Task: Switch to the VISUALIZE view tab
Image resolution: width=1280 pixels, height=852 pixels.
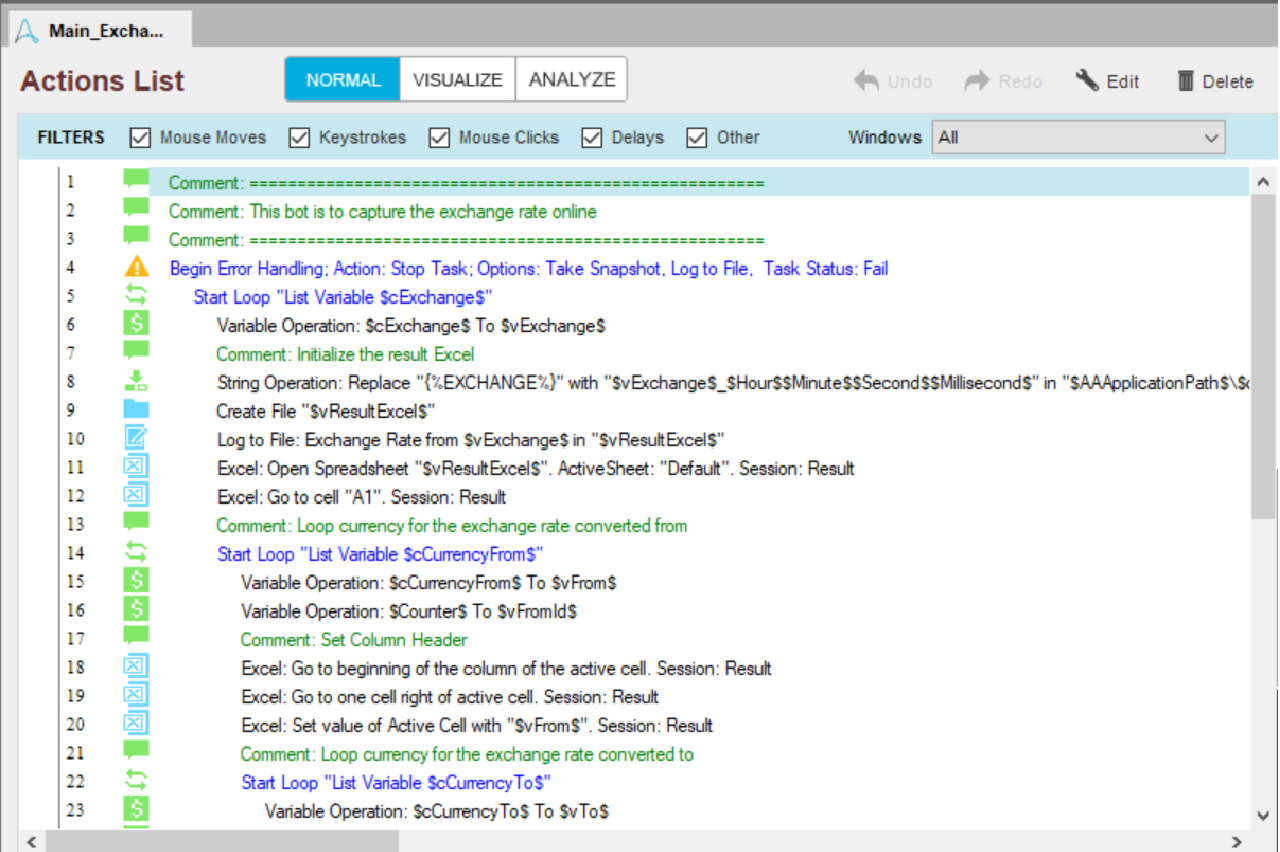Action: click(457, 80)
